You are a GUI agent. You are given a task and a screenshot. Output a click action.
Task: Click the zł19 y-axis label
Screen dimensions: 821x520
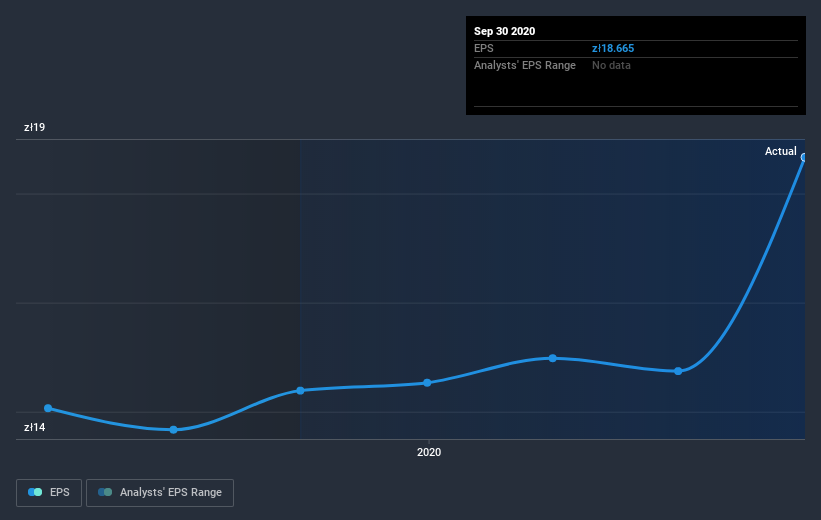[x=35, y=127]
